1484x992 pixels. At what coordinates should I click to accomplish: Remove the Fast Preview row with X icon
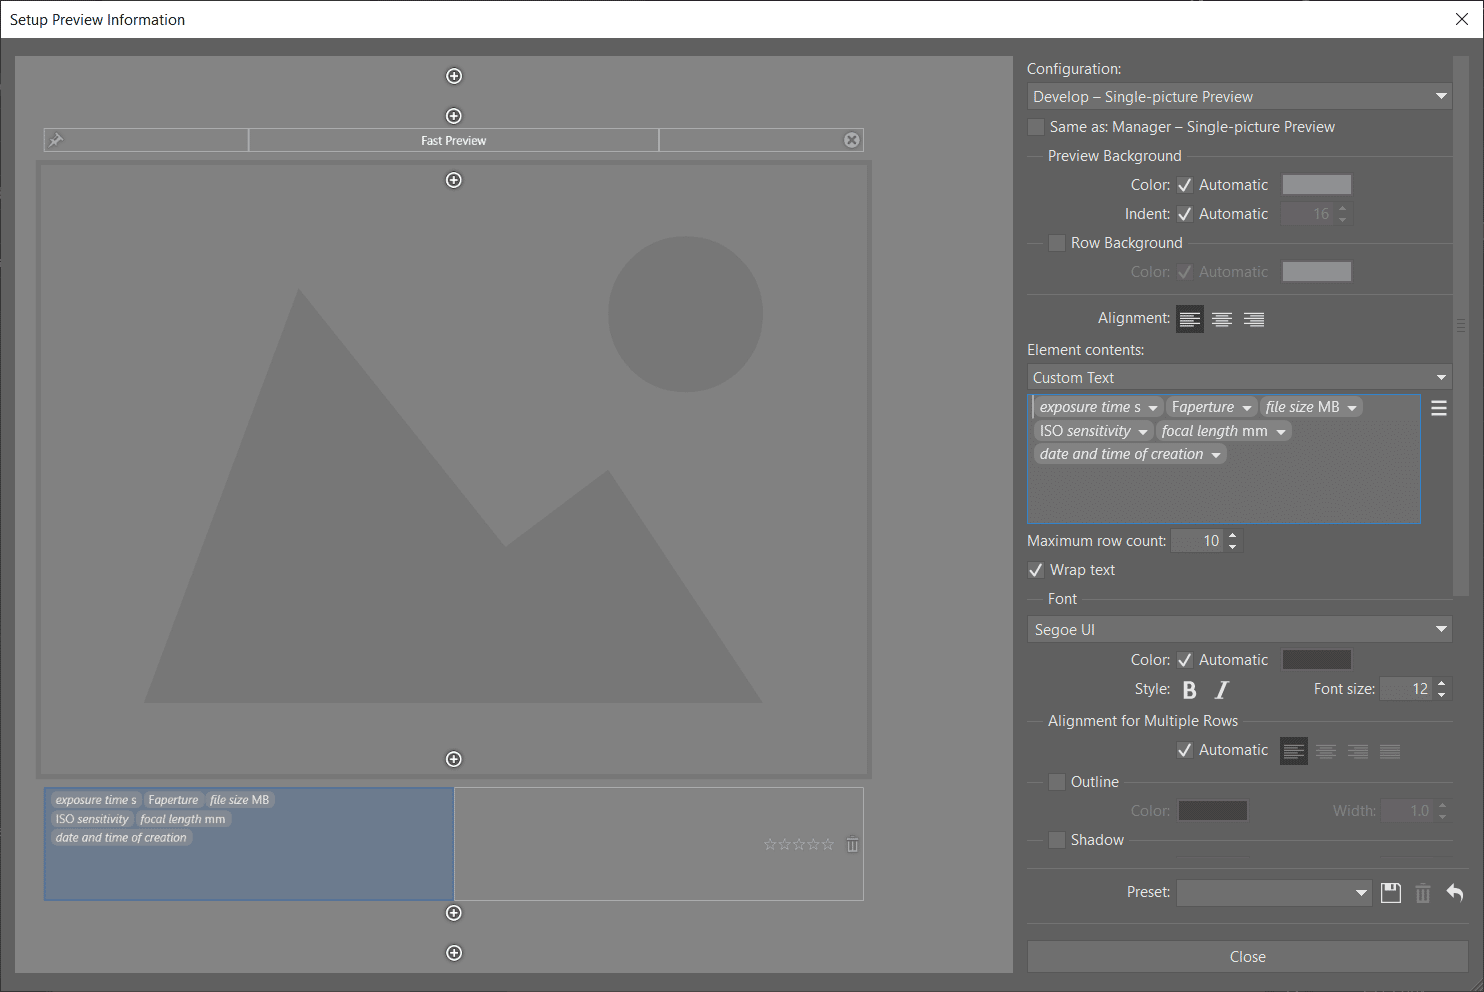pos(851,140)
